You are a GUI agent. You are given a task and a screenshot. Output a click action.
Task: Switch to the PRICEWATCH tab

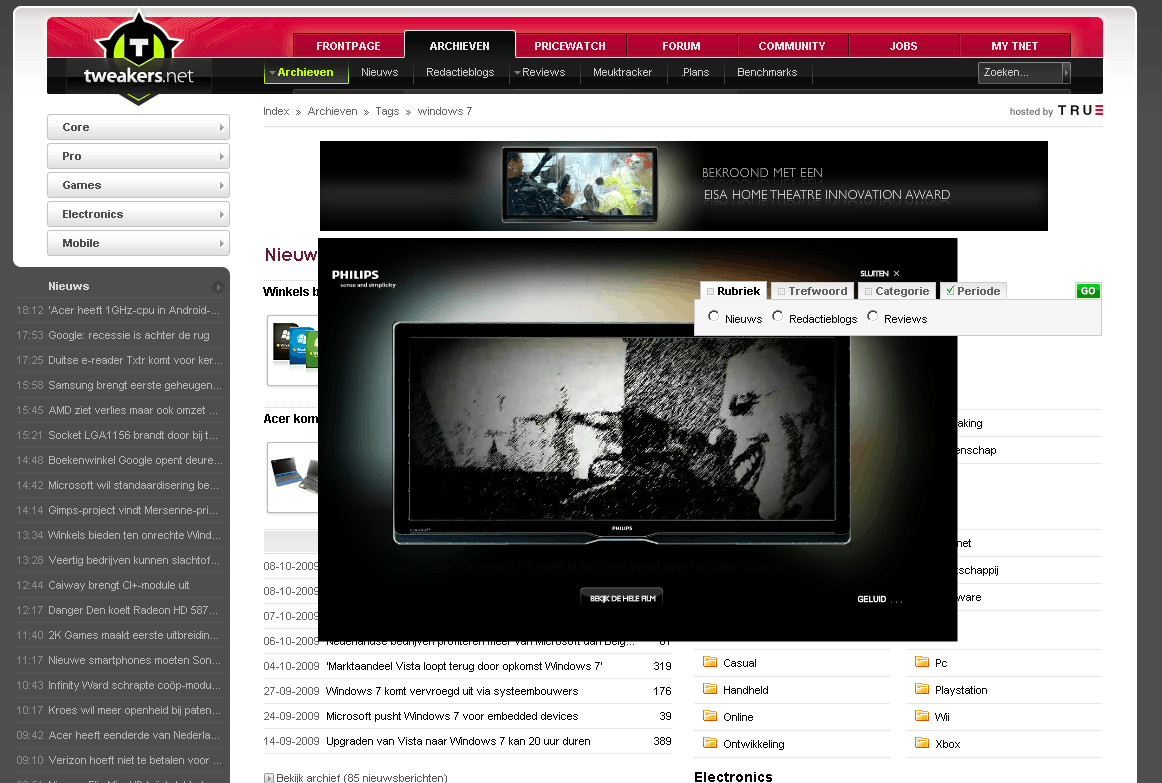point(570,46)
